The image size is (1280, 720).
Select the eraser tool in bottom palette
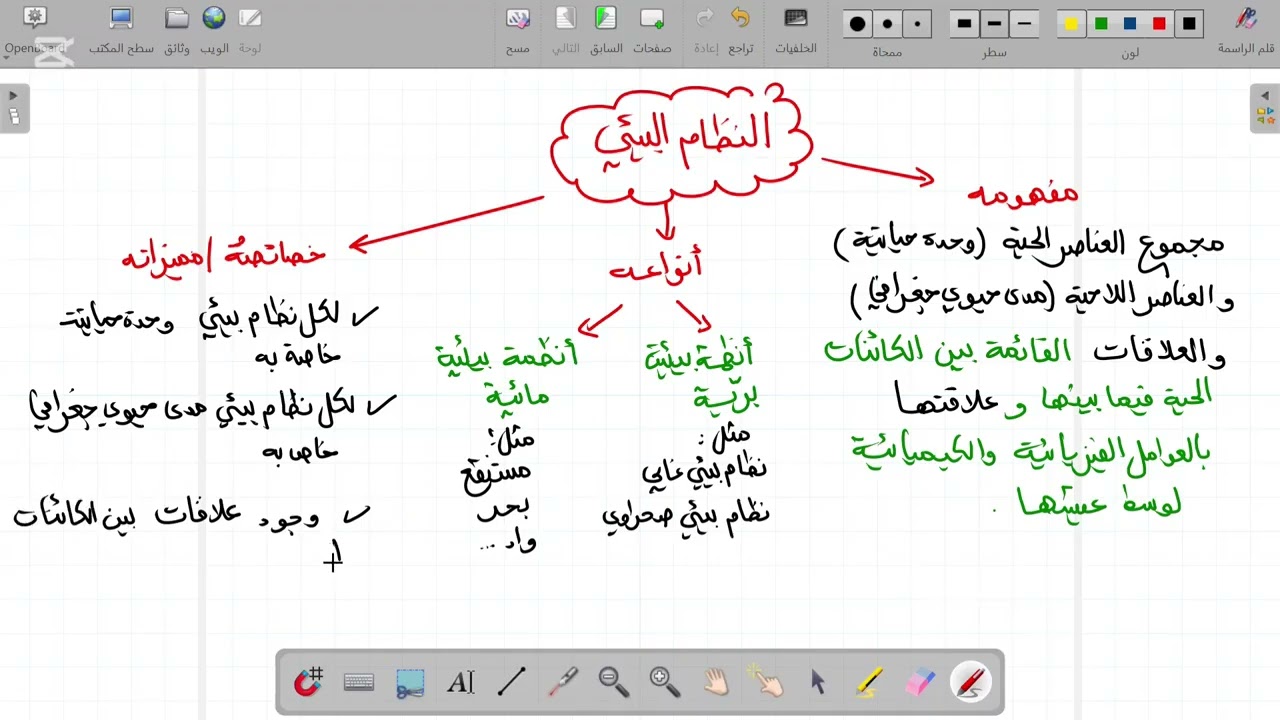click(x=919, y=682)
